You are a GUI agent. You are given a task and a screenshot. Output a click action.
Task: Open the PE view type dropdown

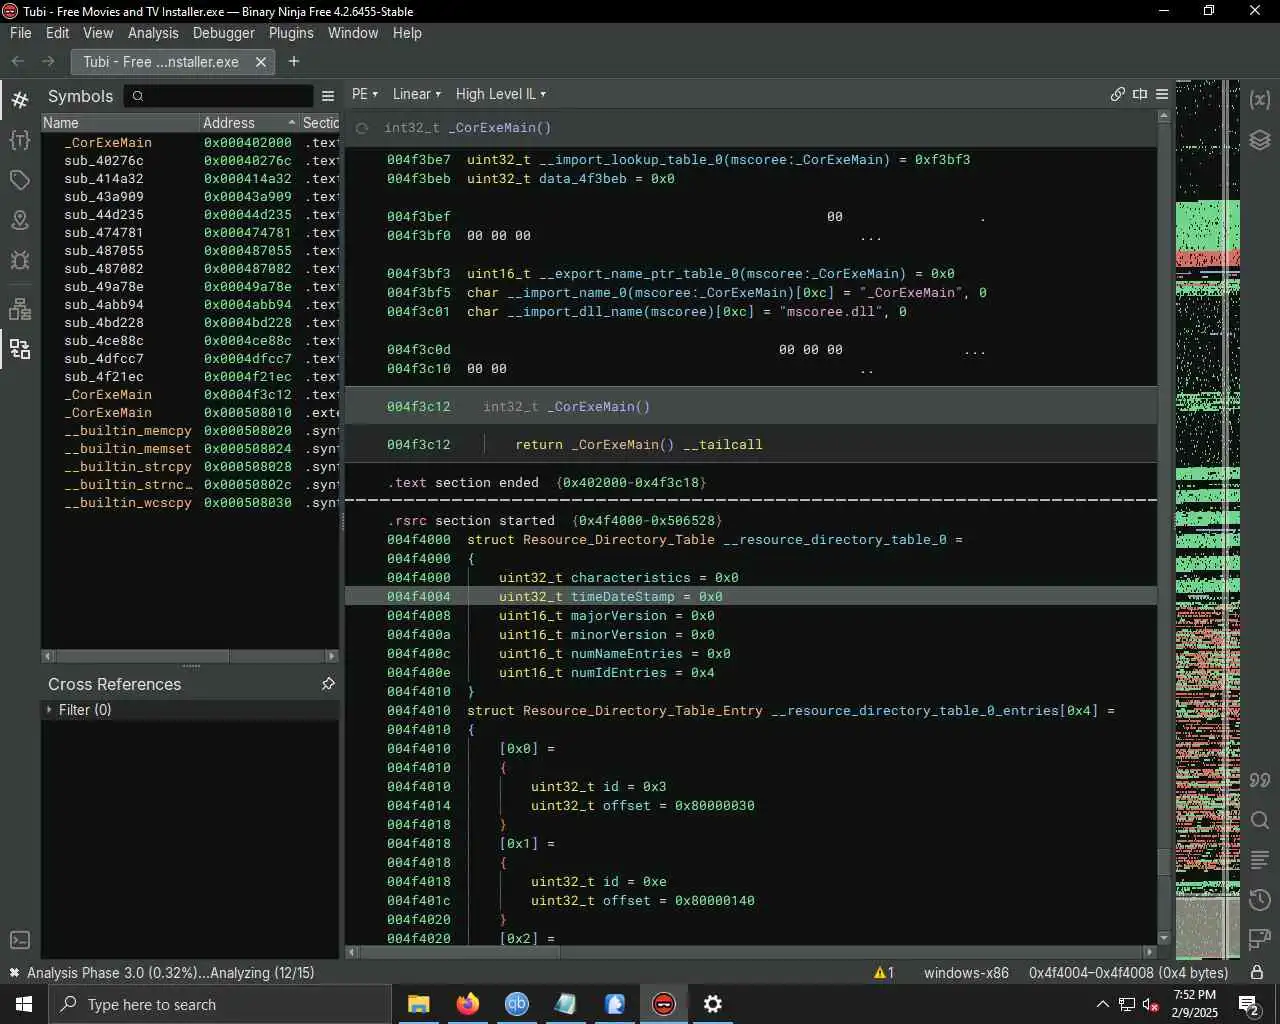coord(365,94)
